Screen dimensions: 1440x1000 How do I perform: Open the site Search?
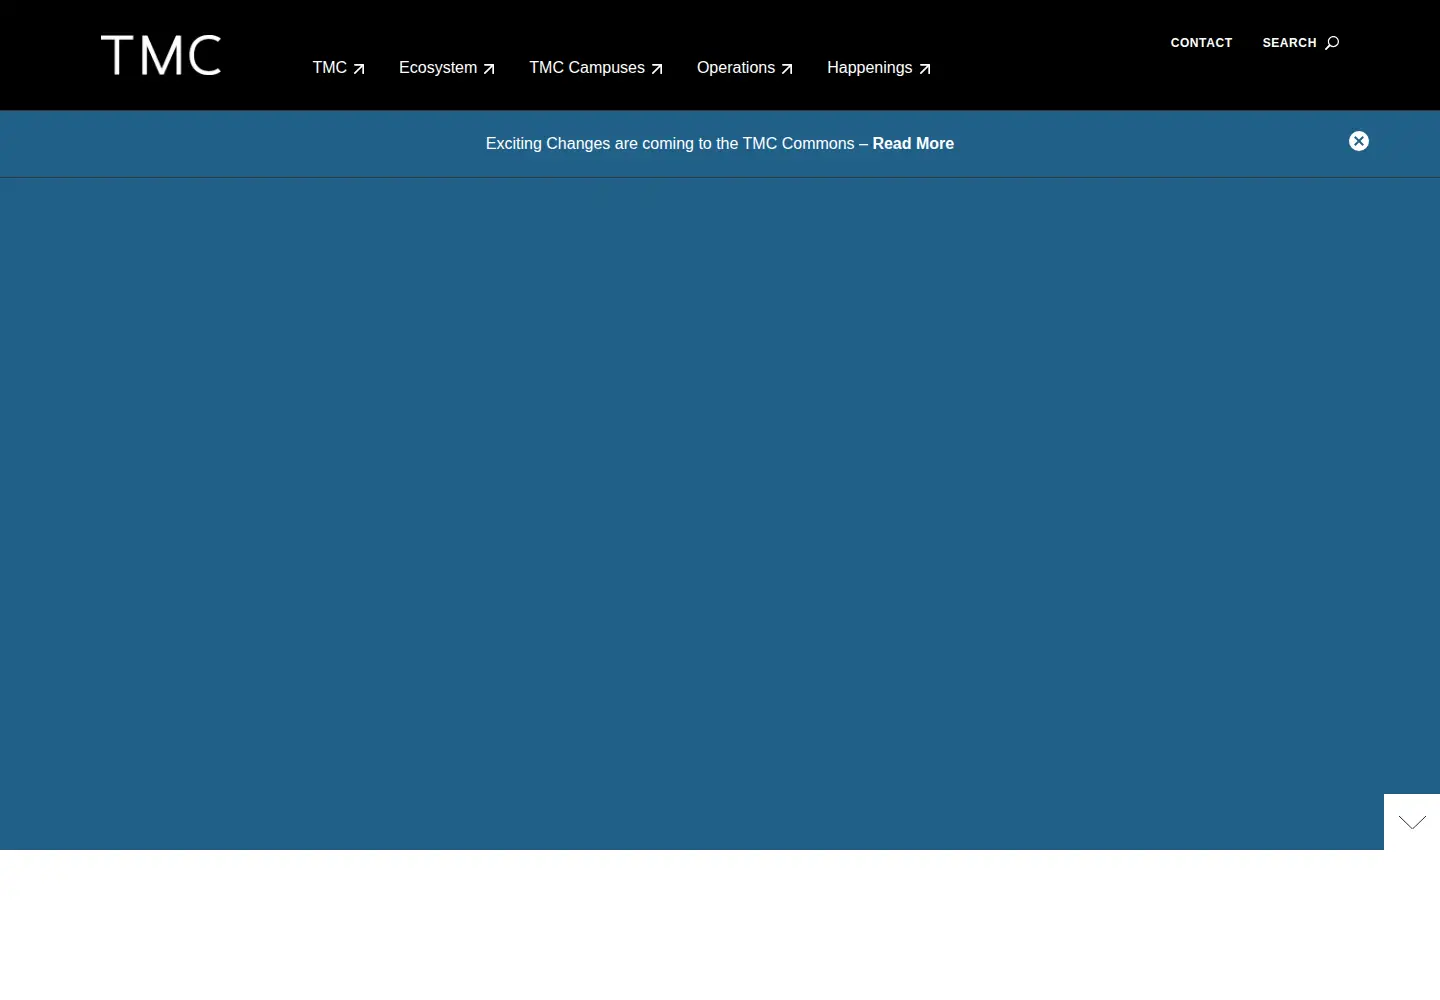point(1300,43)
